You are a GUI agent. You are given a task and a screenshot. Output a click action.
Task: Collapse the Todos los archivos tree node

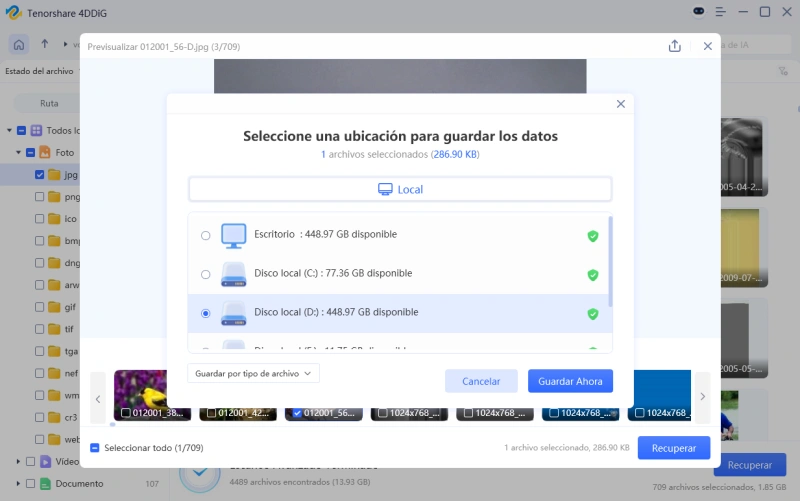point(9,130)
